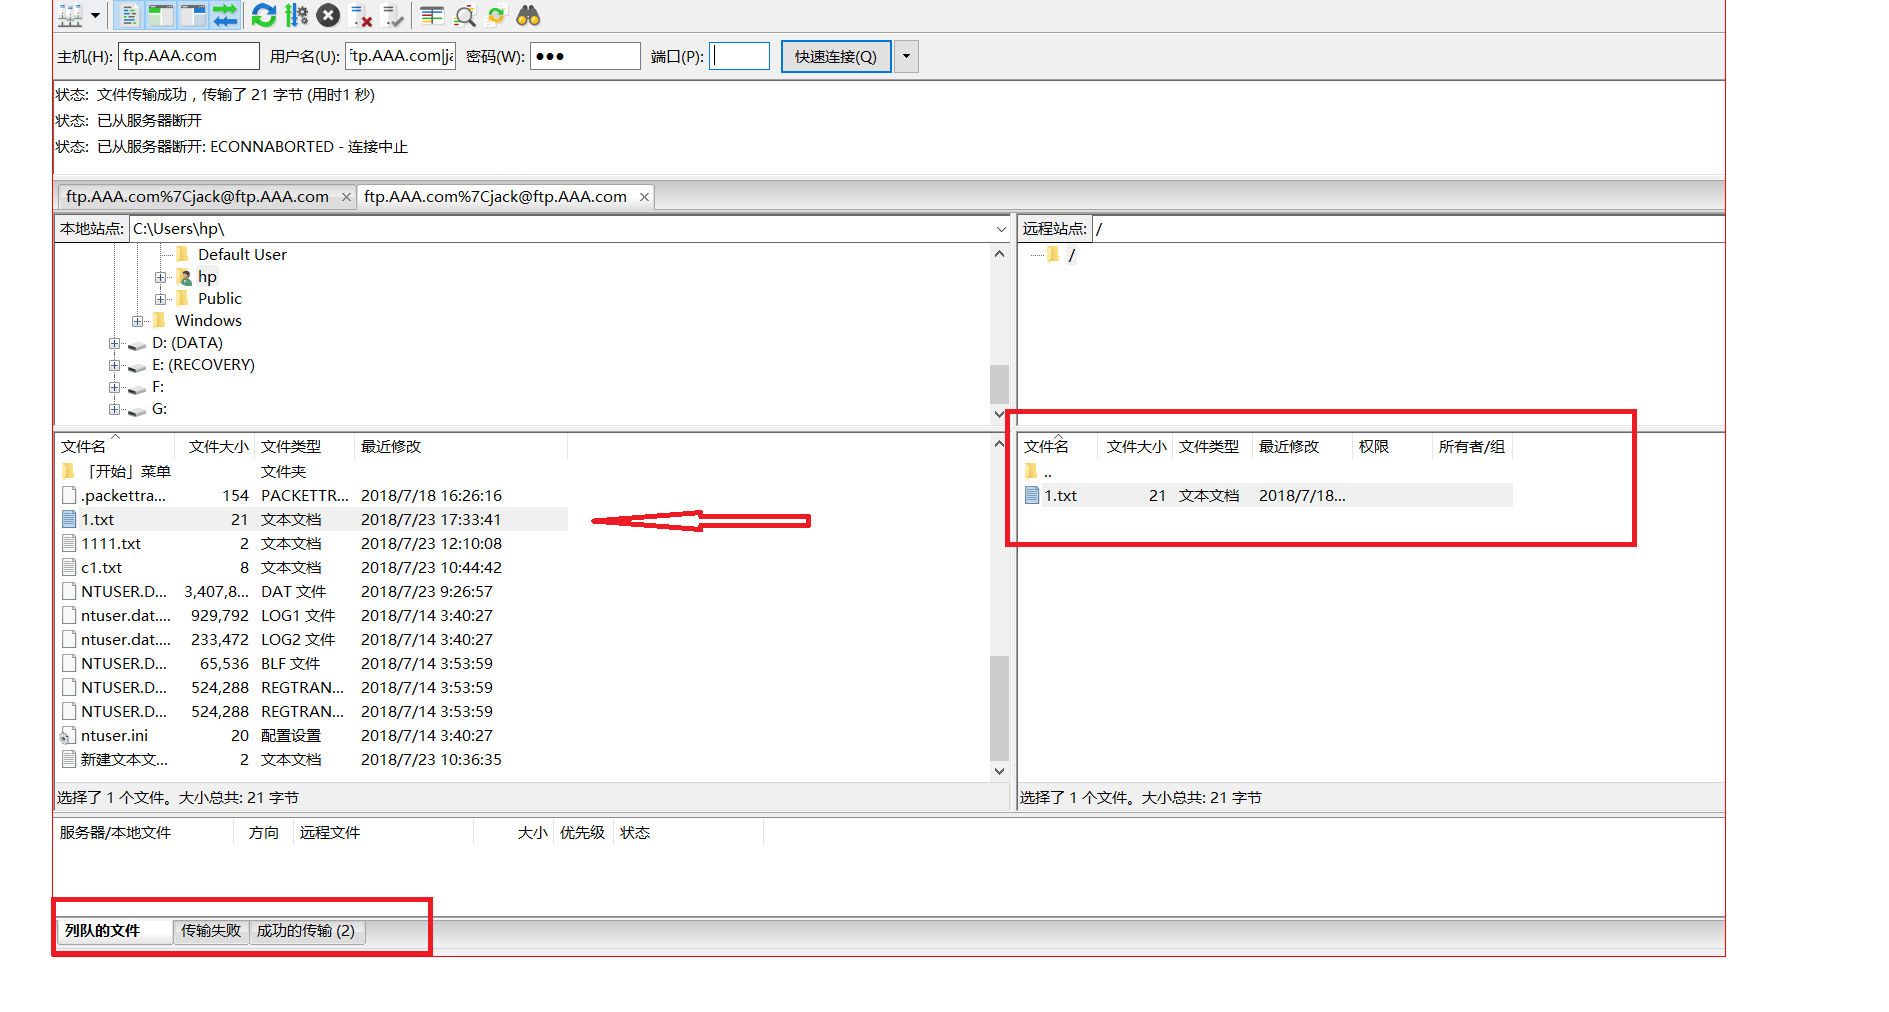Select local file 1111.txt
The height and width of the screenshot is (1012, 1889).
pyautogui.click(x=312, y=544)
